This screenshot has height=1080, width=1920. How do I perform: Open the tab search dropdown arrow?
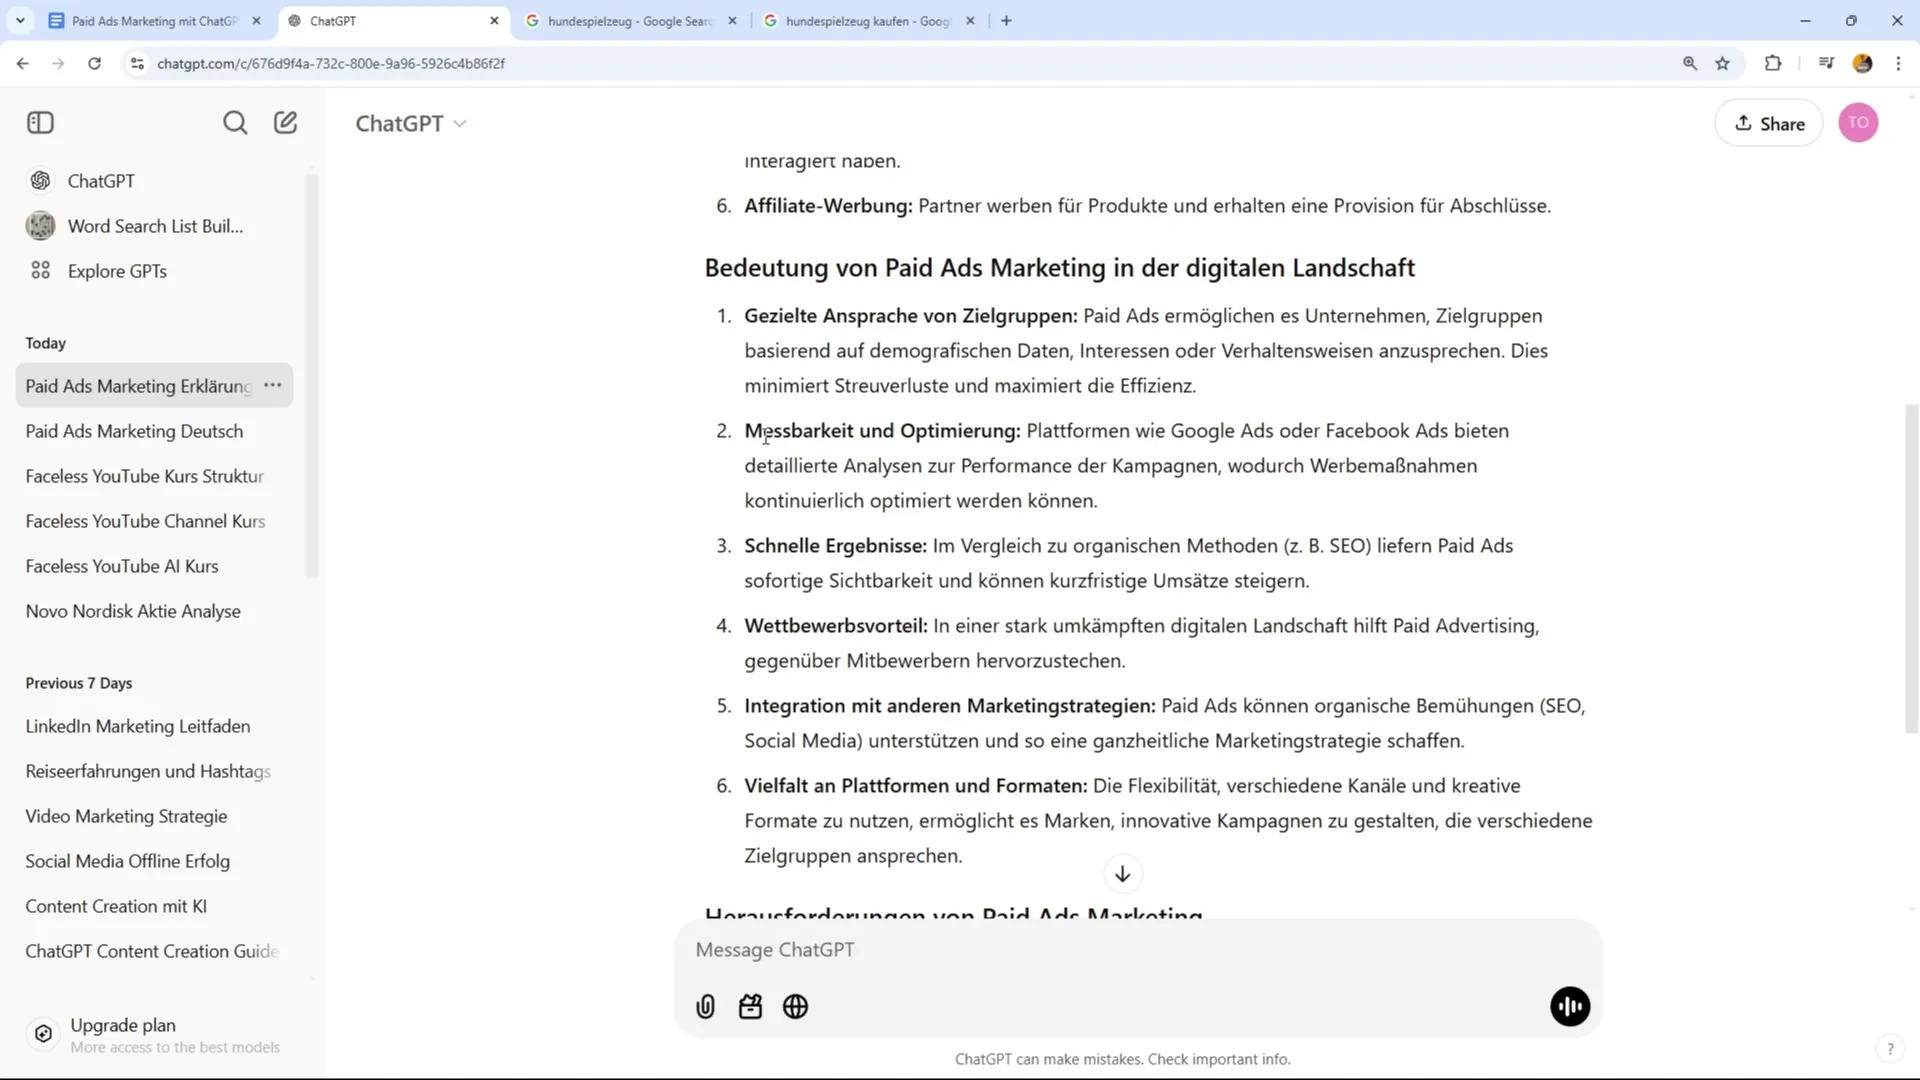click(20, 20)
